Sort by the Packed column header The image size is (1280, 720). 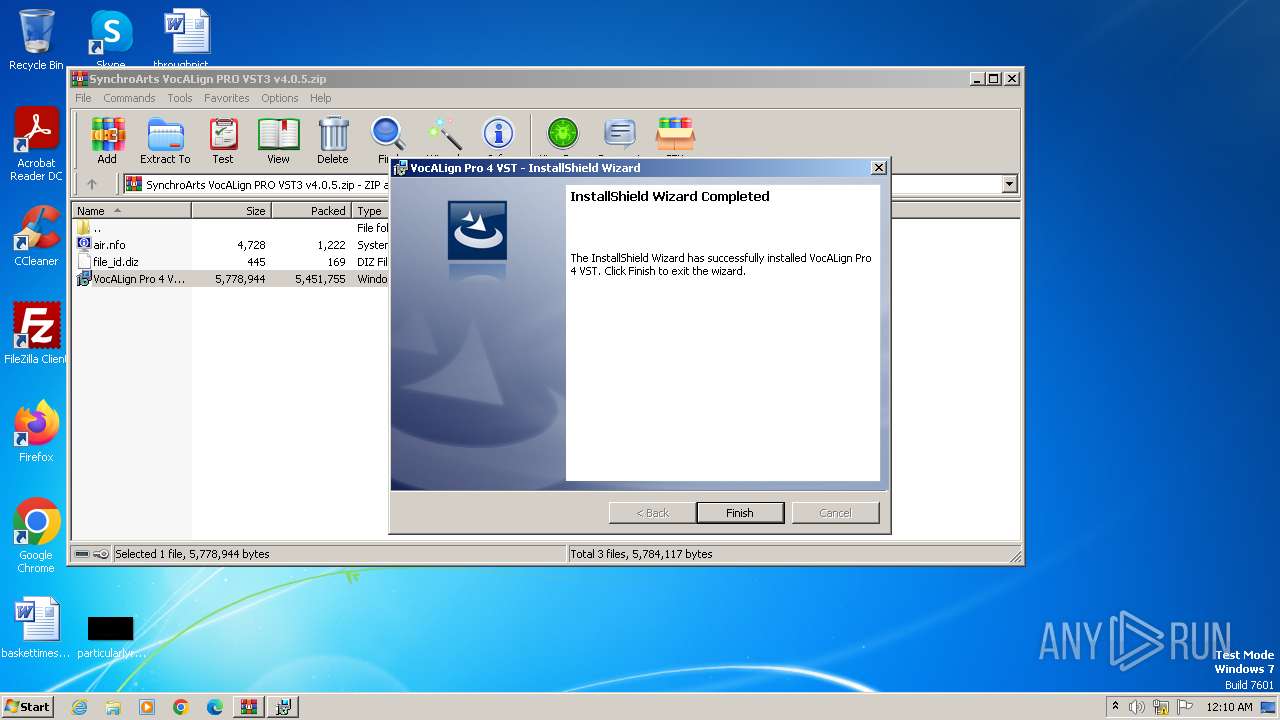click(312, 211)
